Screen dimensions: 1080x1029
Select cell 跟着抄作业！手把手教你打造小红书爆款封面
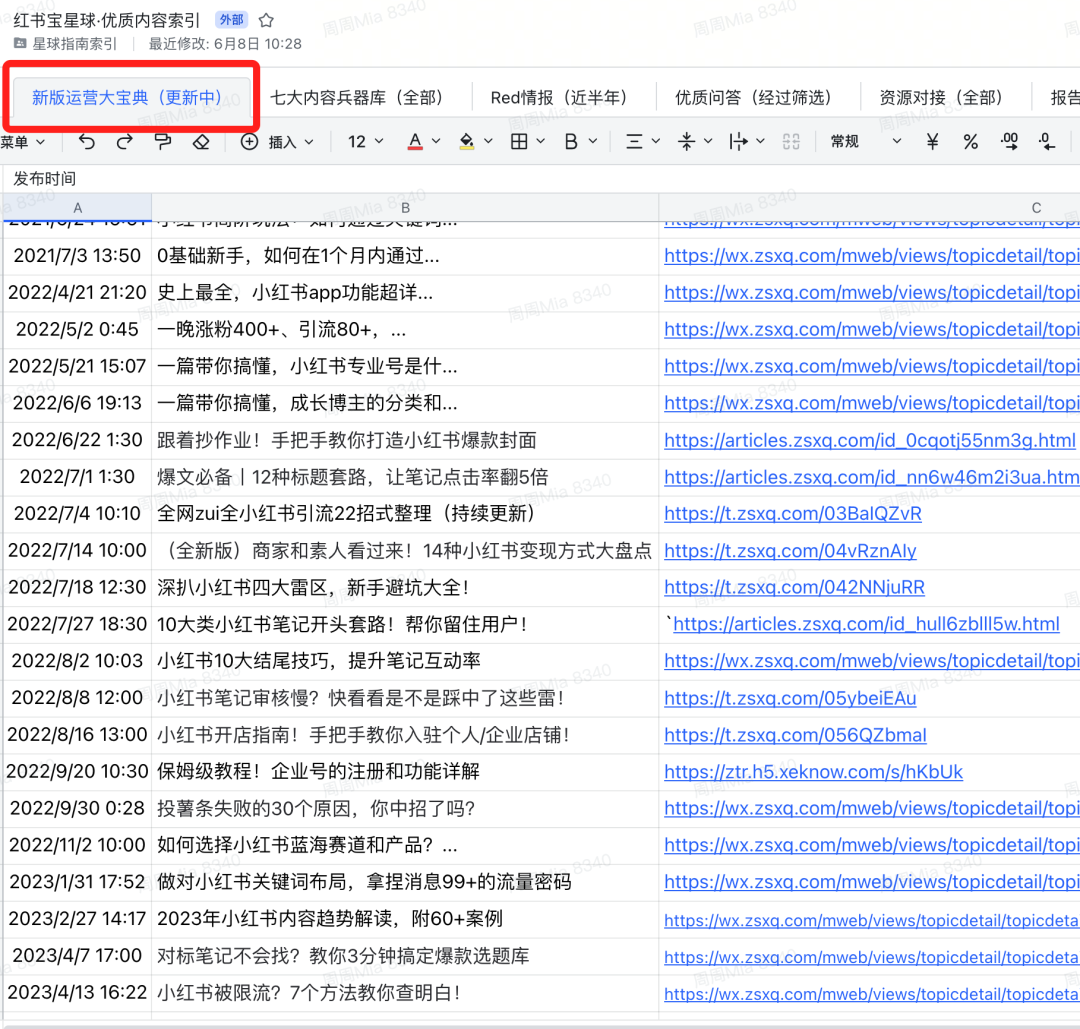(x=405, y=440)
